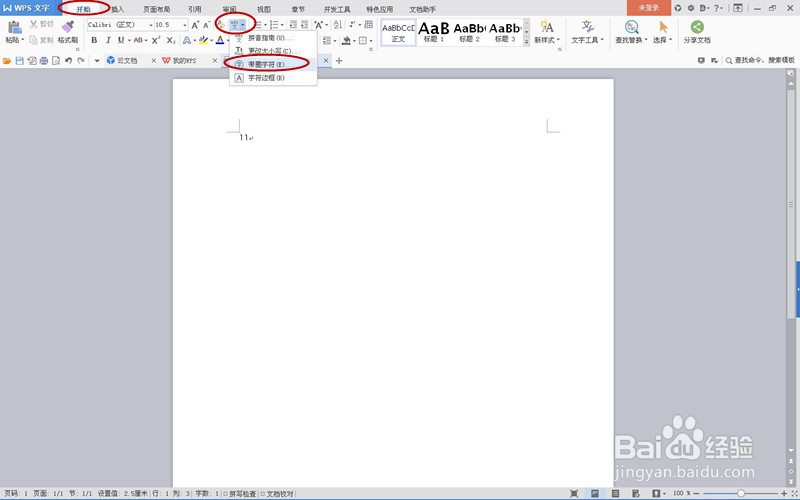Open the font size 10.5 dropdown
The height and width of the screenshot is (500, 800).
pyautogui.click(x=185, y=24)
